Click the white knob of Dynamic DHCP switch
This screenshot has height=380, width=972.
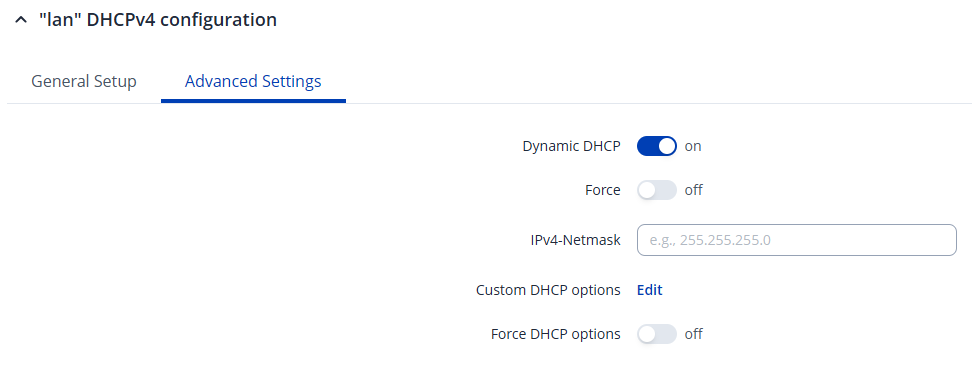pyautogui.click(x=666, y=146)
